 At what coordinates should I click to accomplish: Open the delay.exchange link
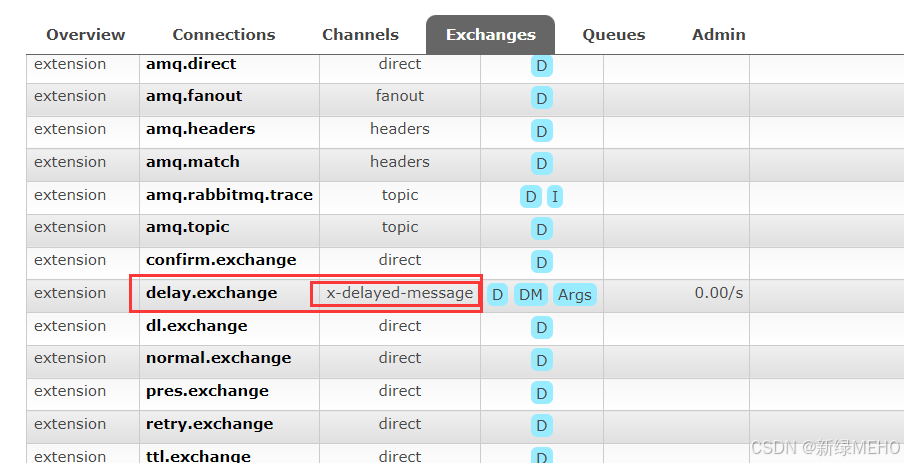pyautogui.click(x=211, y=293)
